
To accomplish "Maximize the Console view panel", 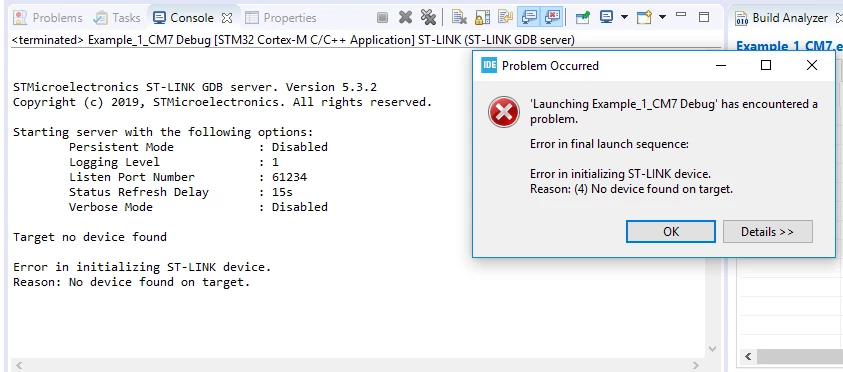I will [704, 17].
